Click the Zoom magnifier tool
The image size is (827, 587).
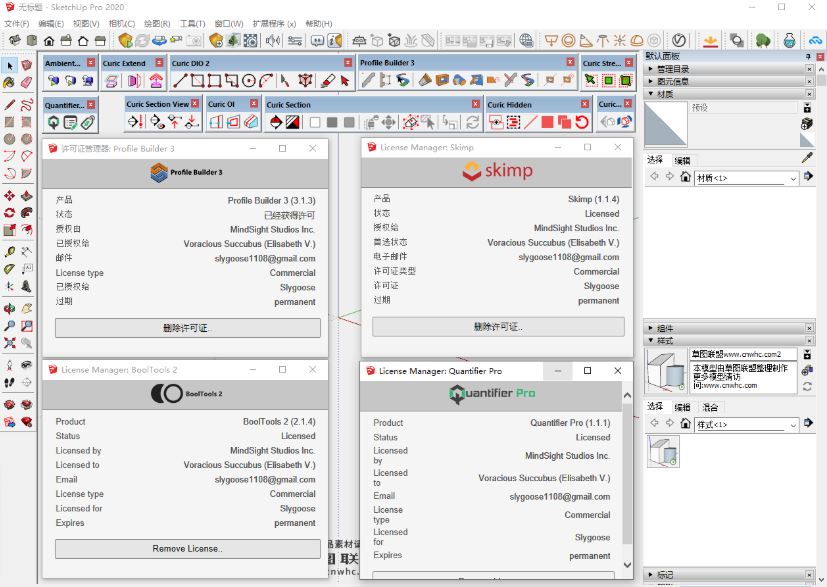pyautogui.click(x=9, y=326)
